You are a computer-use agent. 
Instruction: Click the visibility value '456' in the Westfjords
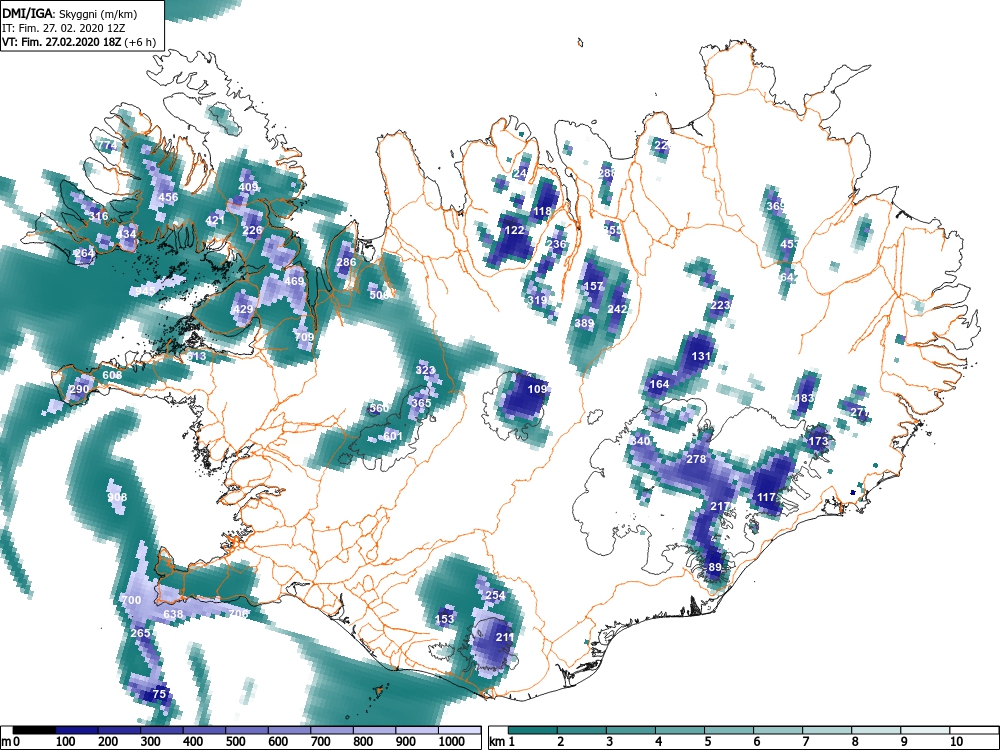tap(168, 197)
